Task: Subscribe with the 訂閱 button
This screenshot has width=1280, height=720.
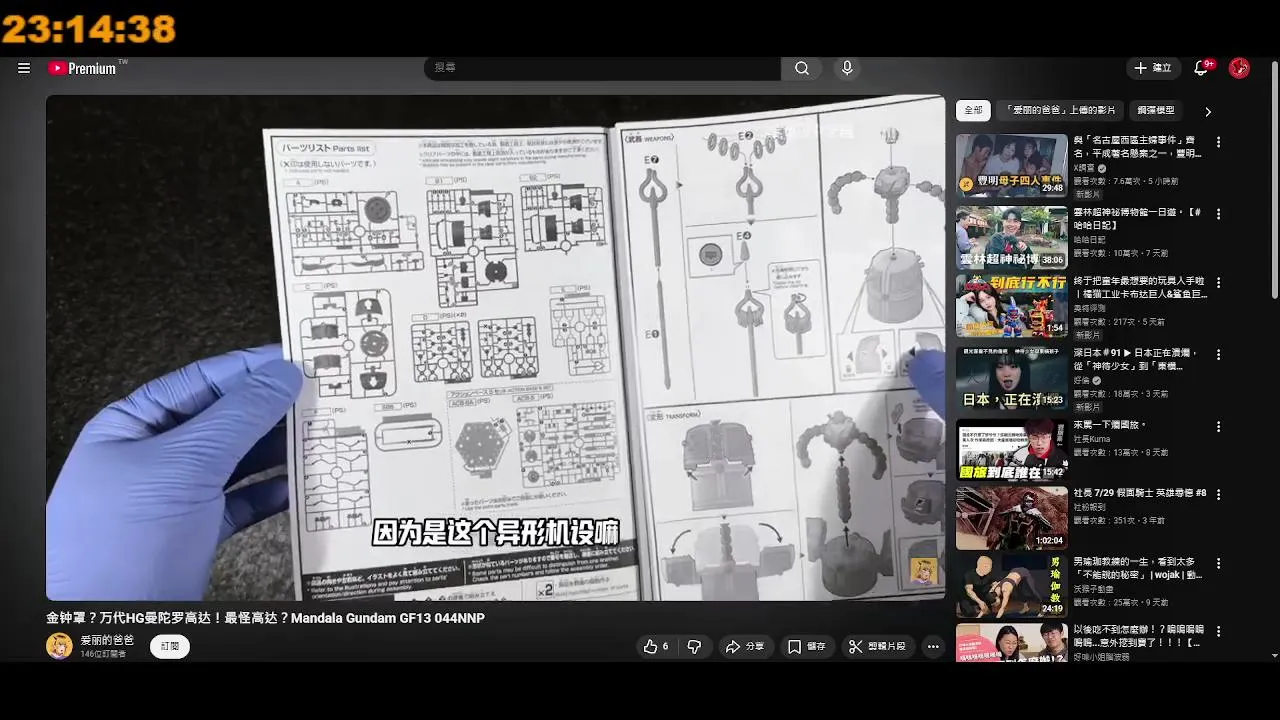Action: click(x=170, y=646)
